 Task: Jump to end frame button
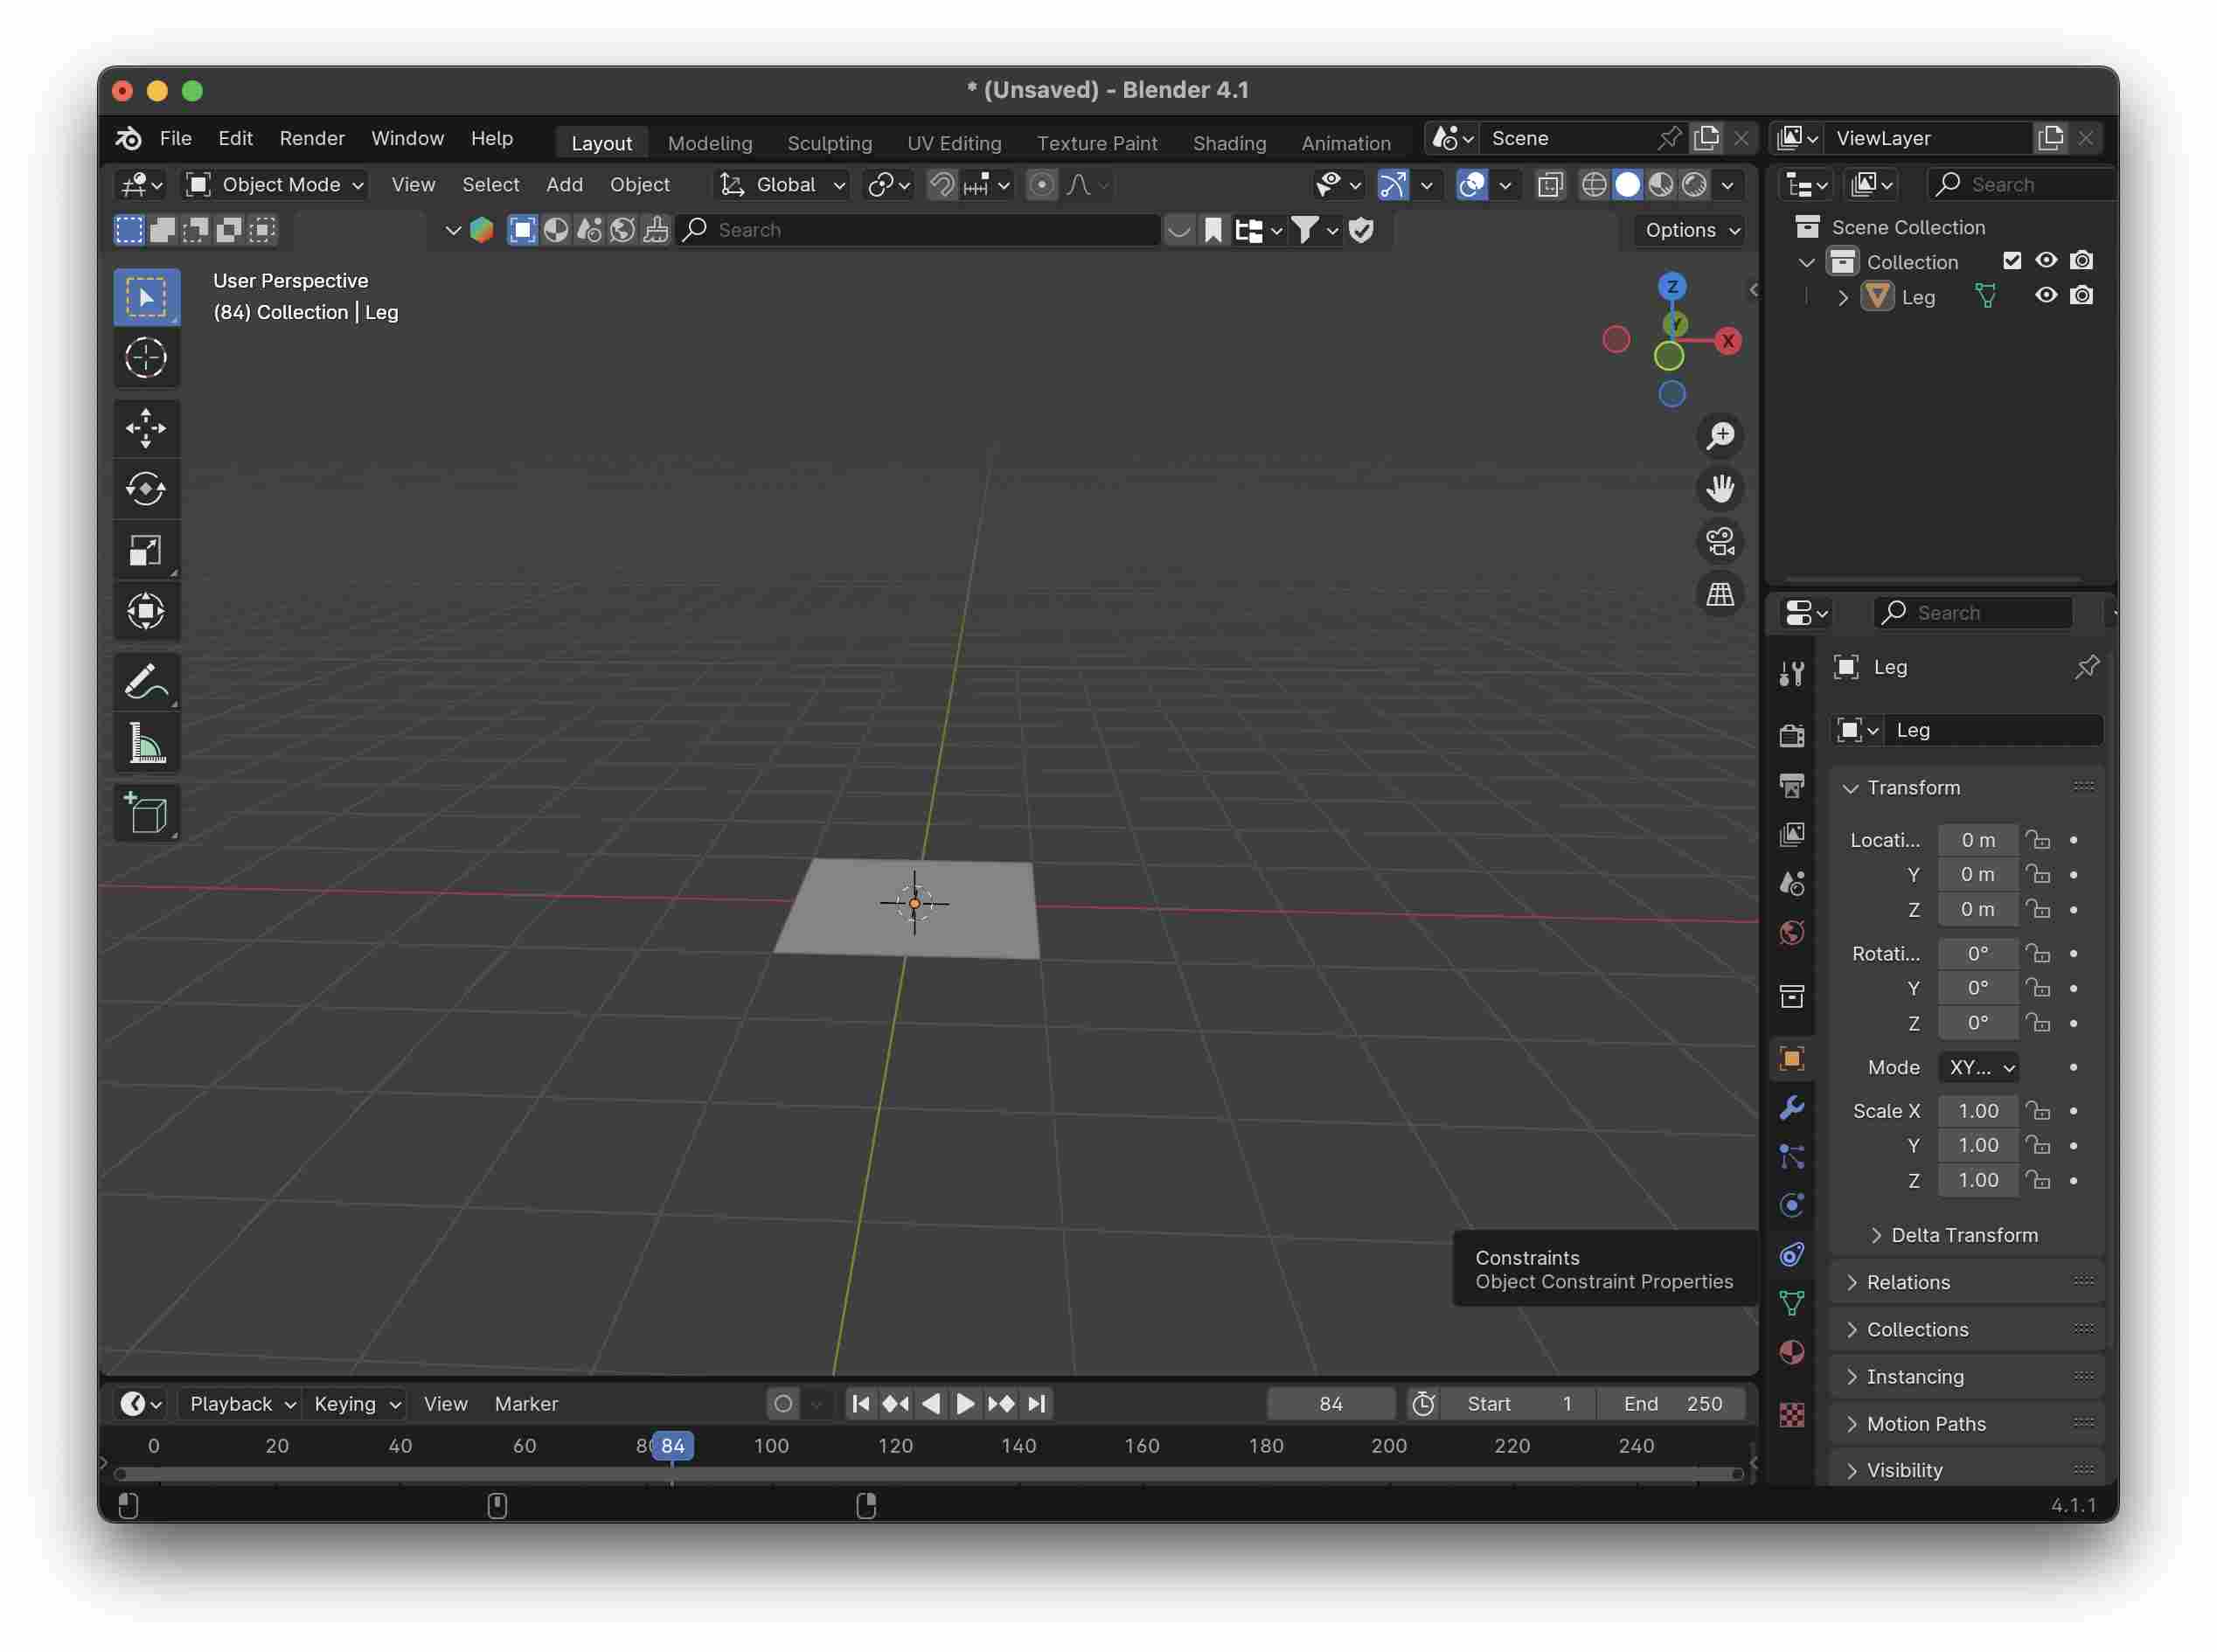(1037, 1404)
